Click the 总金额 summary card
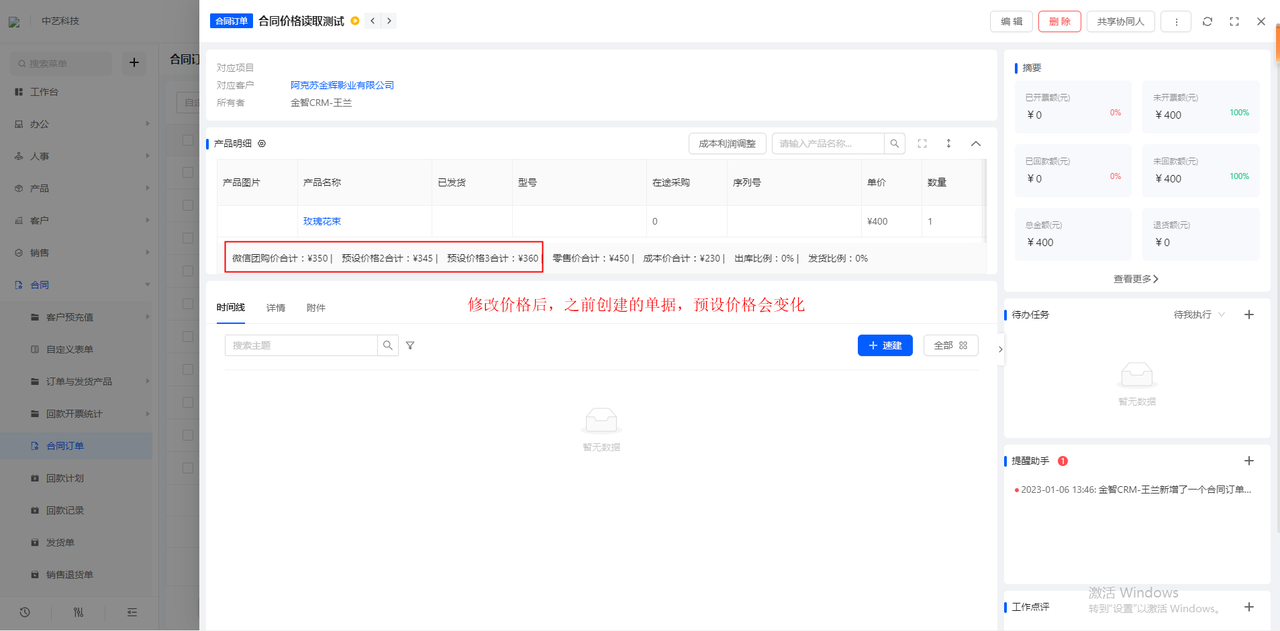1280x631 pixels. click(x=1073, y=235)
